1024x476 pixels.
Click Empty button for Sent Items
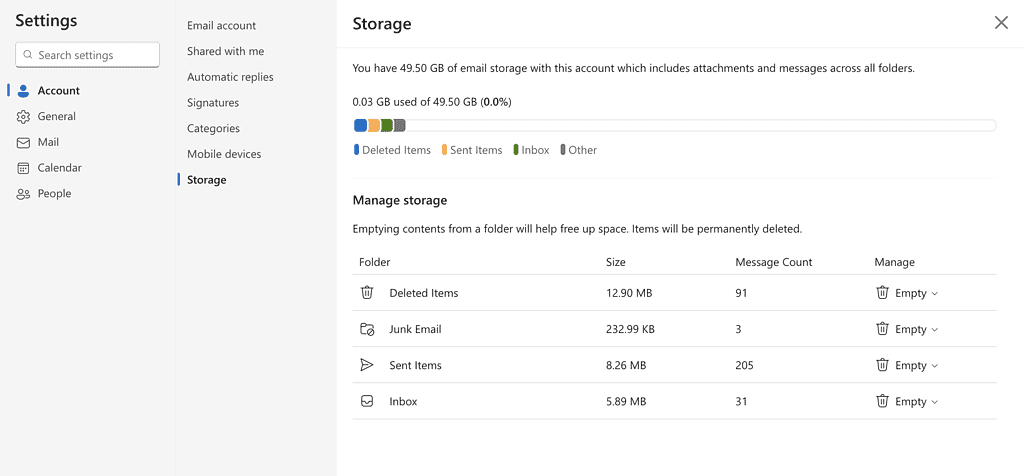907,365
